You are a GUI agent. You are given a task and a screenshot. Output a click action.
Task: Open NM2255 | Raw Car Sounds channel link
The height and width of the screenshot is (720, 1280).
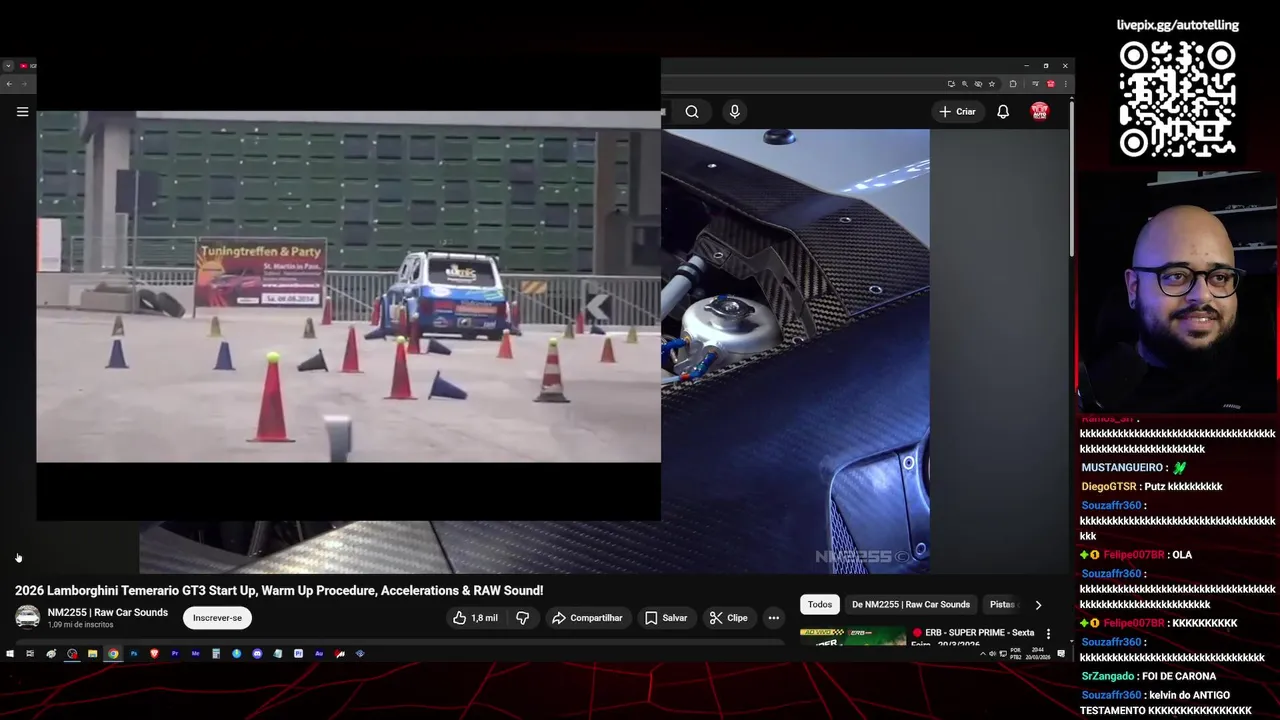tap(108, 612)
